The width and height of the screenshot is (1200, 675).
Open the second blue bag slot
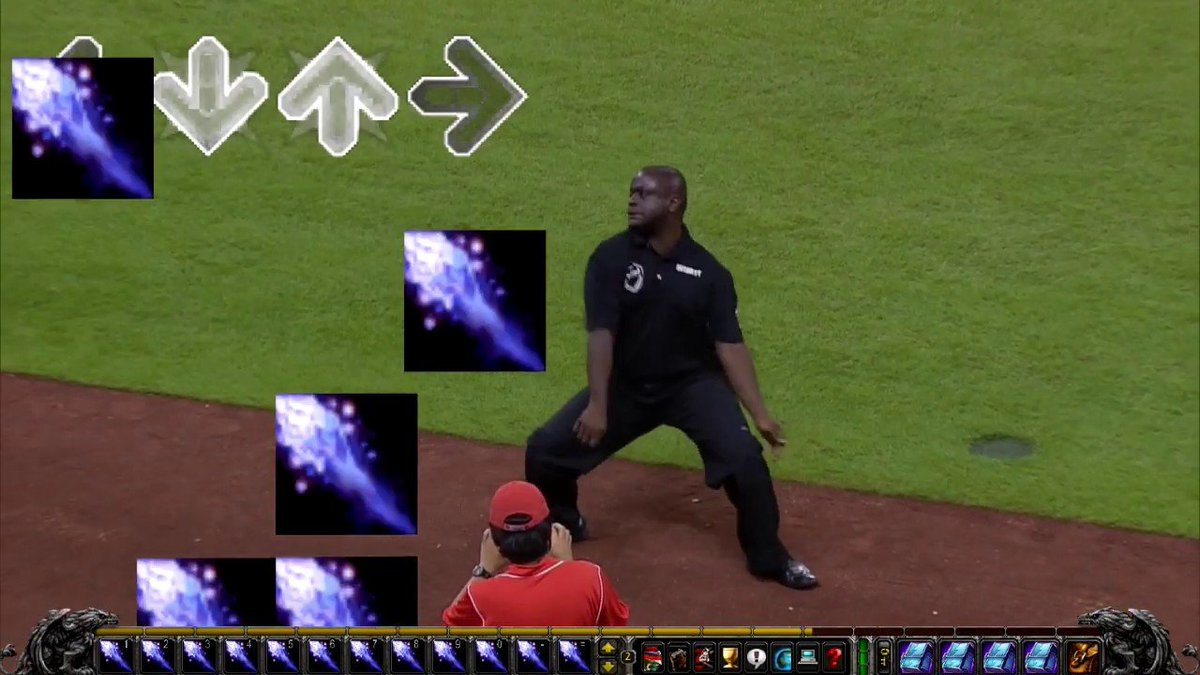[x=958, y=657]
